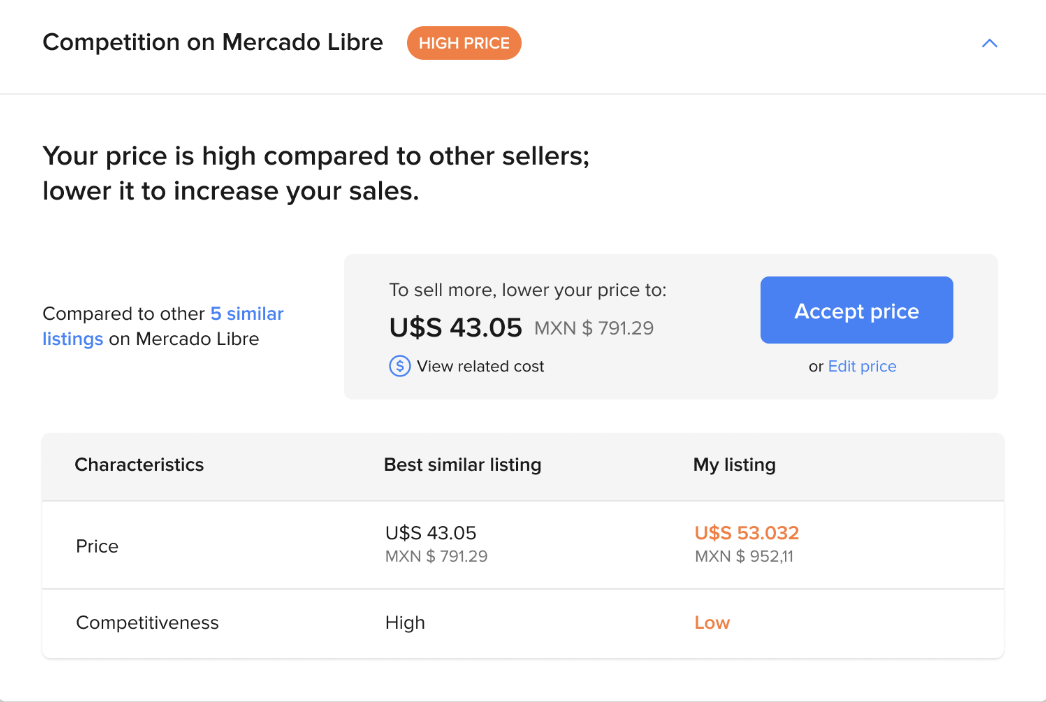
Task: Click the orange U$S 53.032 listing price
Action: point(746,533)
